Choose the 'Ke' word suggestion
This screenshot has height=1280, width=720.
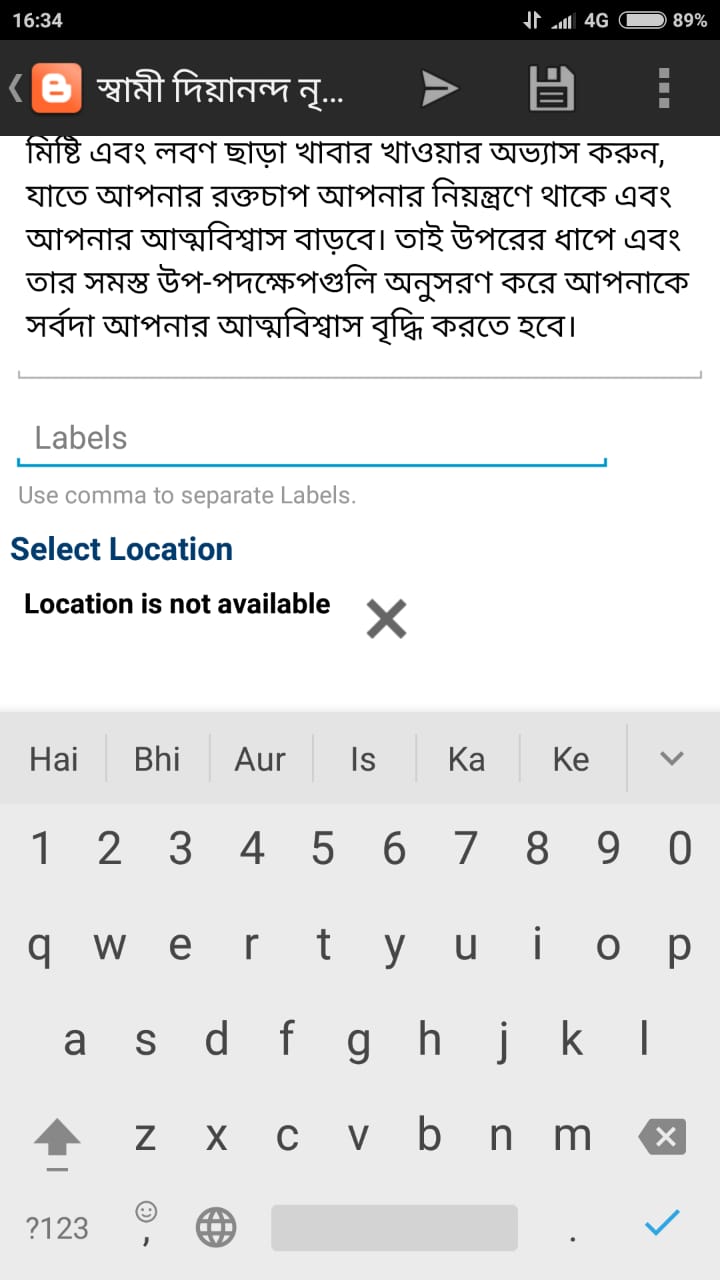tap(571, 759)
